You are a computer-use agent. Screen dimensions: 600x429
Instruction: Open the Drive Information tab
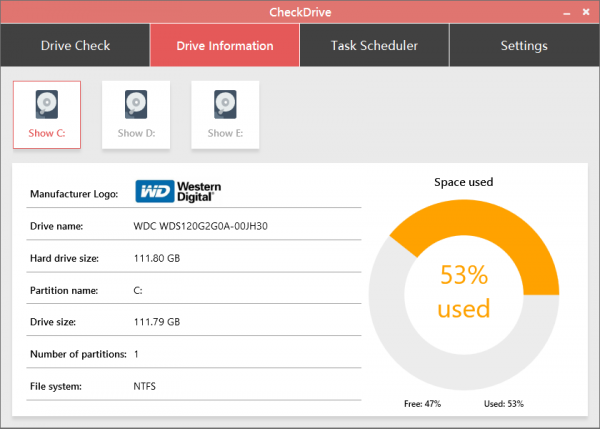click(x=224, y=46)
